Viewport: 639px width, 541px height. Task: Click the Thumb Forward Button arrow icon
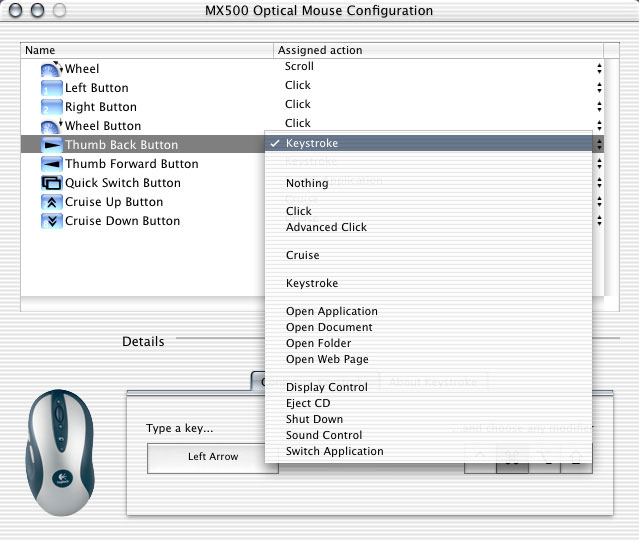tap(51, 164)
